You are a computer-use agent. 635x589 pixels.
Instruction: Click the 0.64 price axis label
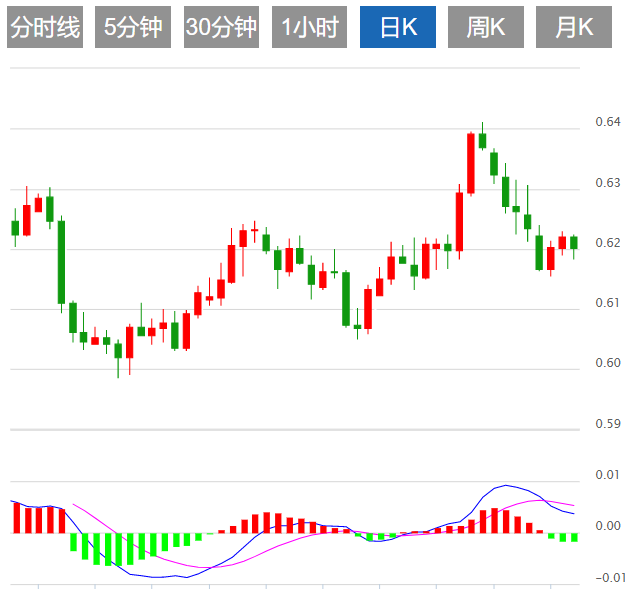coord(608,122)
